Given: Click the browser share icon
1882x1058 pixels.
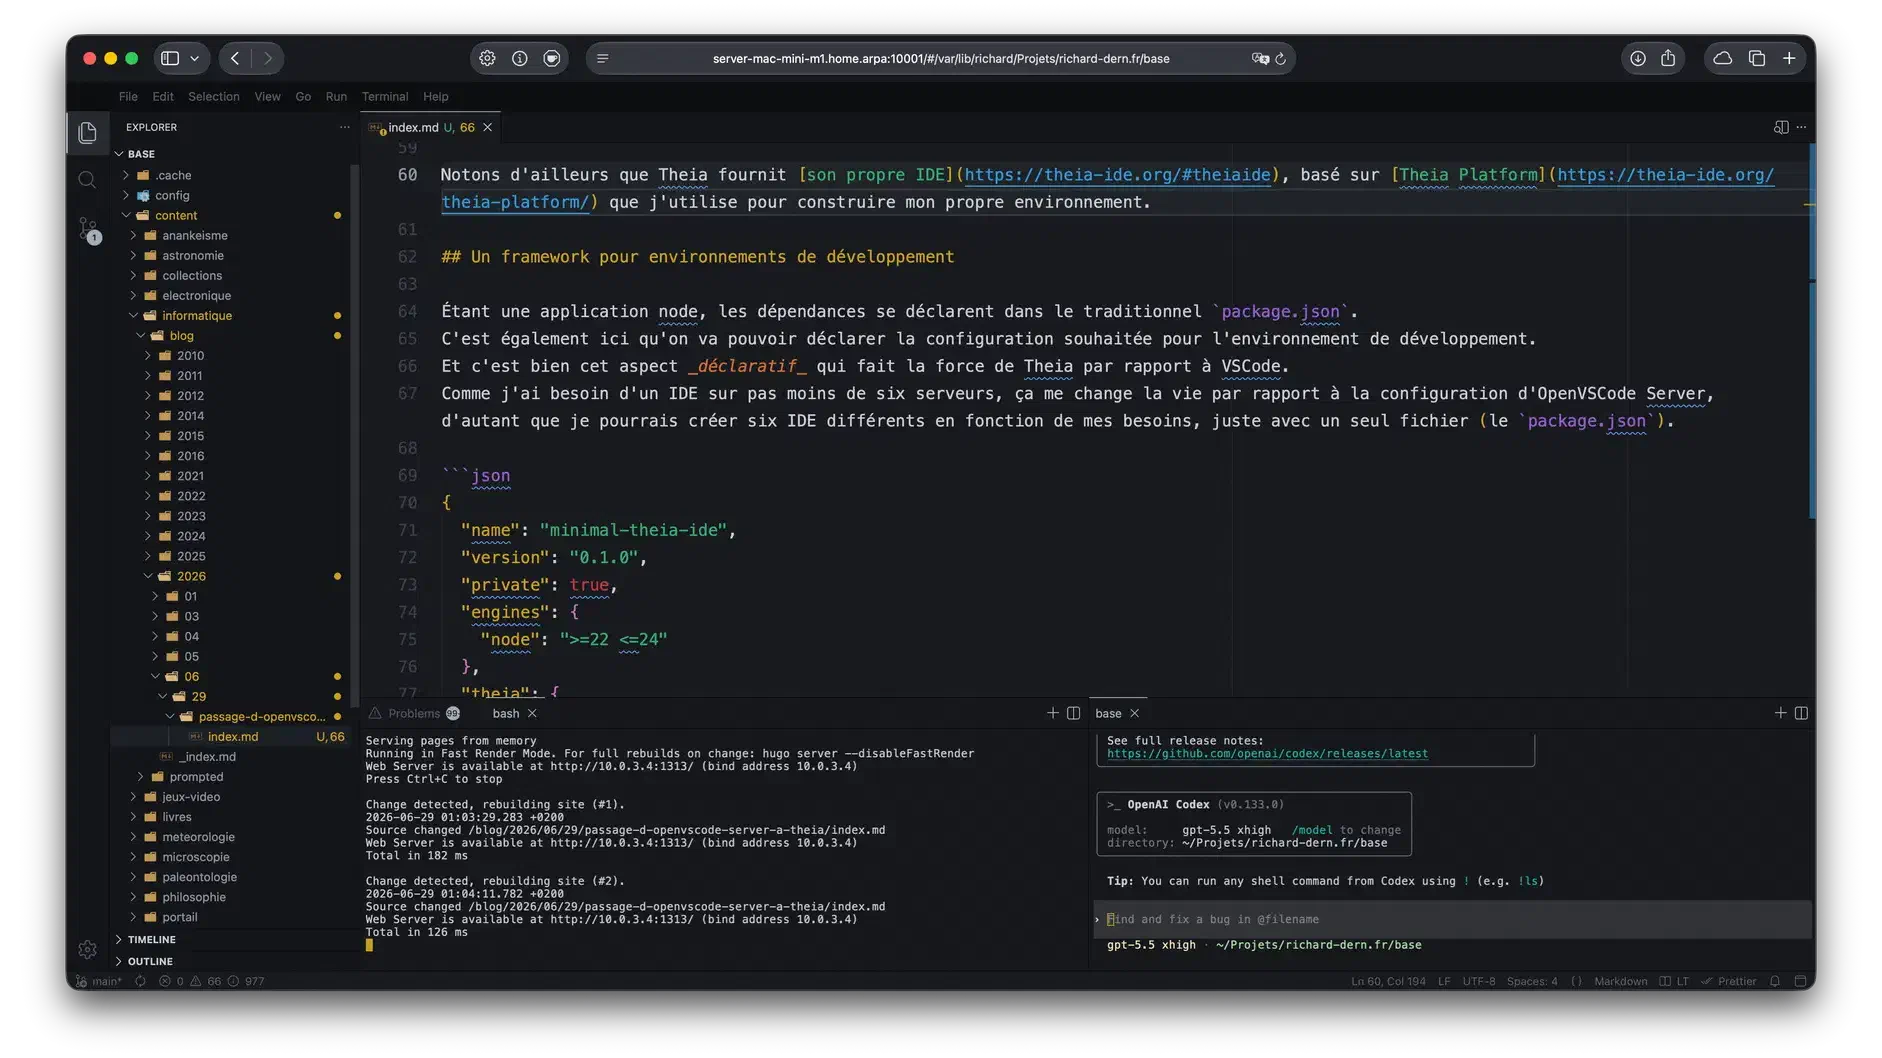Looking at the screenshot, I should (1668, 58).
